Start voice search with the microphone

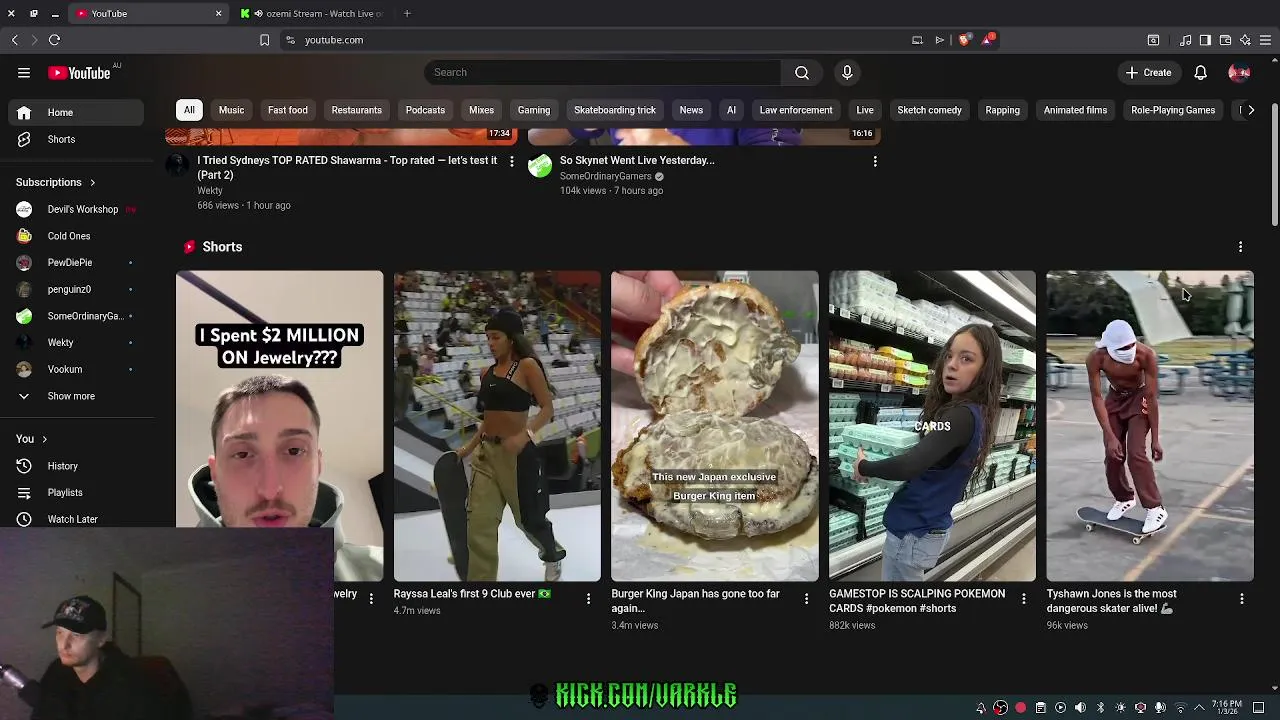pyautogui.click(x=847, y=72)
